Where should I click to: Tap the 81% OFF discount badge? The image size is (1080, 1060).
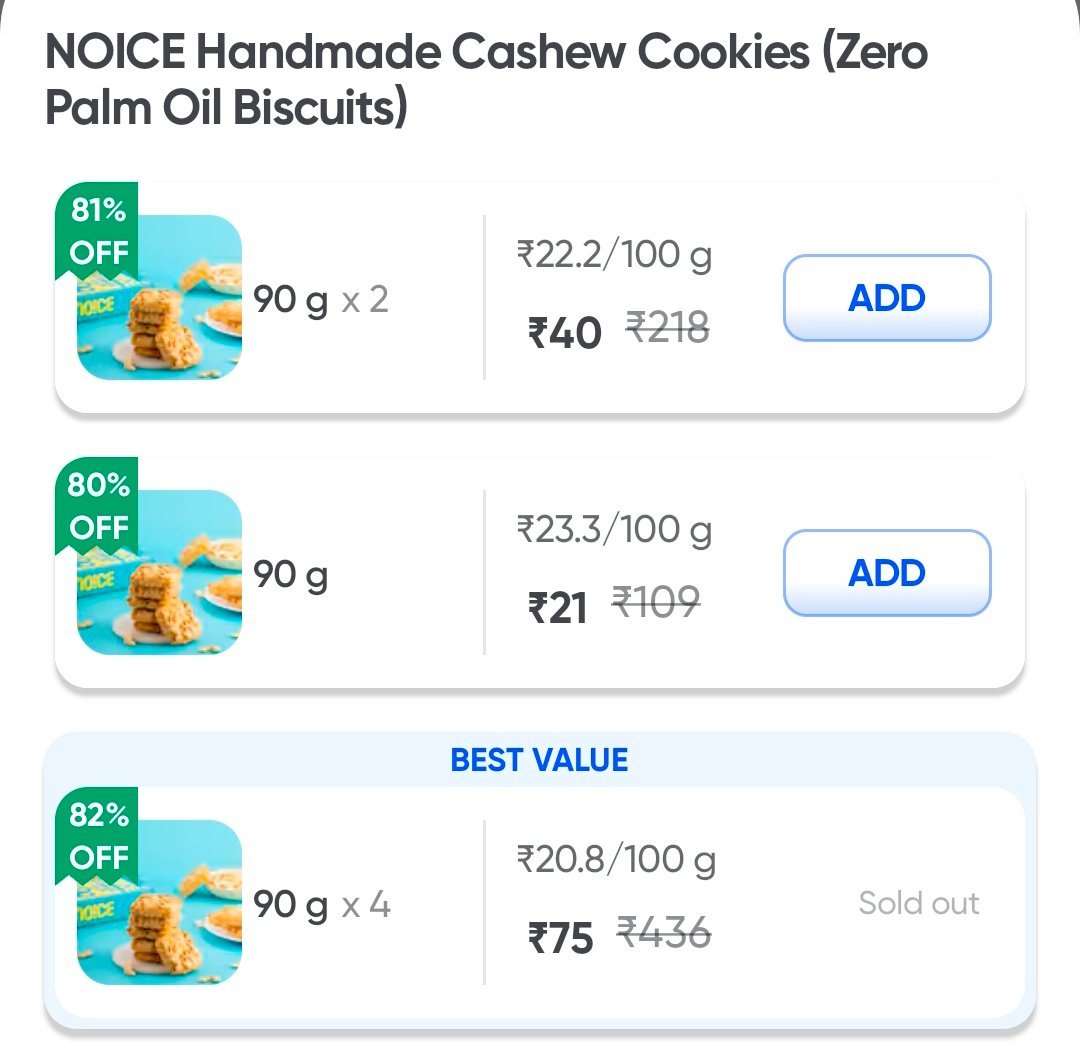pyautogui.click(x=97, y=232)
